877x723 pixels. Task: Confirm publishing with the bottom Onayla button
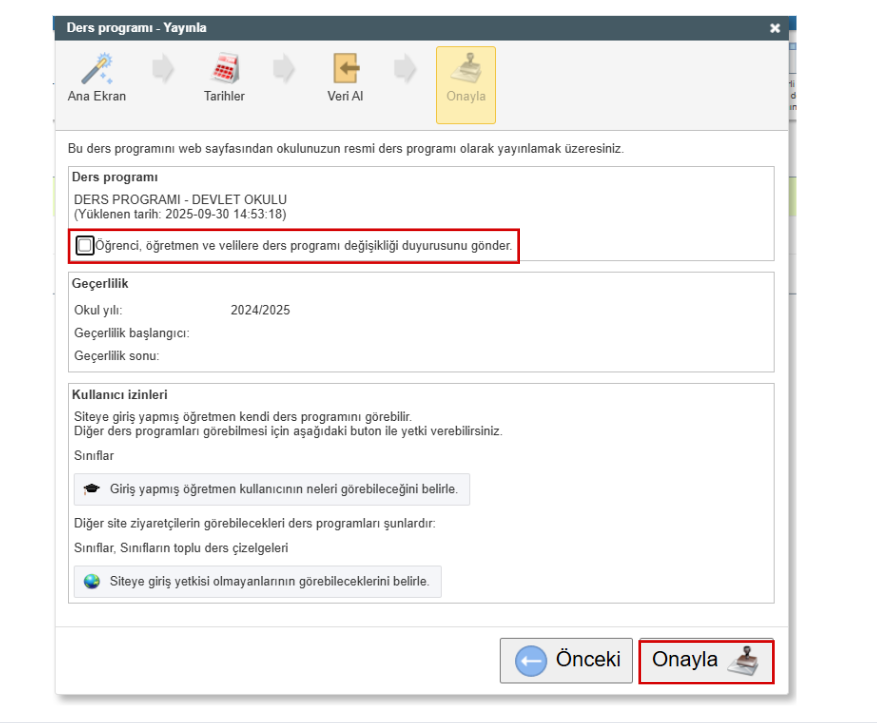pos(706,661)
